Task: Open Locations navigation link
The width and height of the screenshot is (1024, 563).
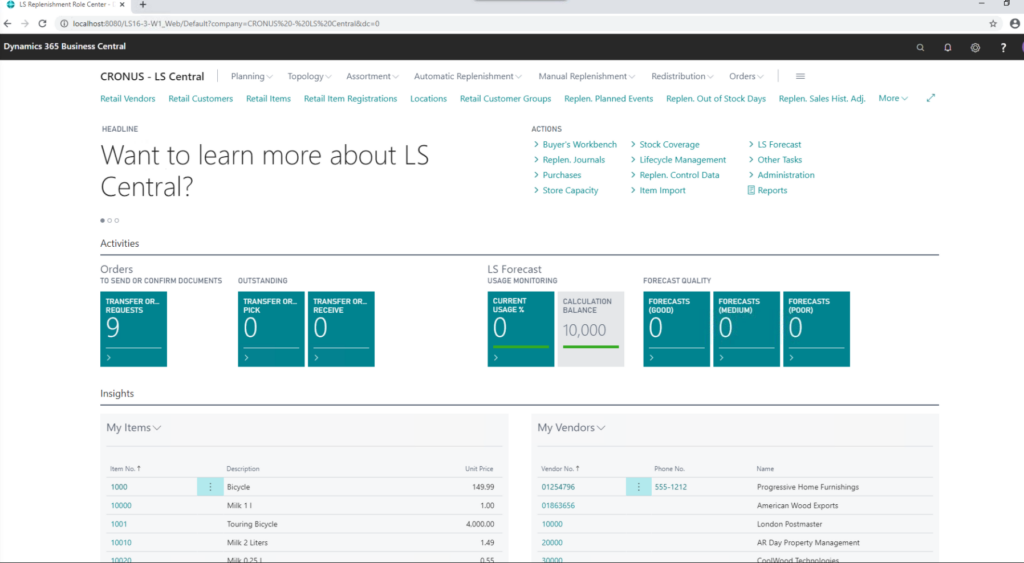Action: [x=428, y=99]
